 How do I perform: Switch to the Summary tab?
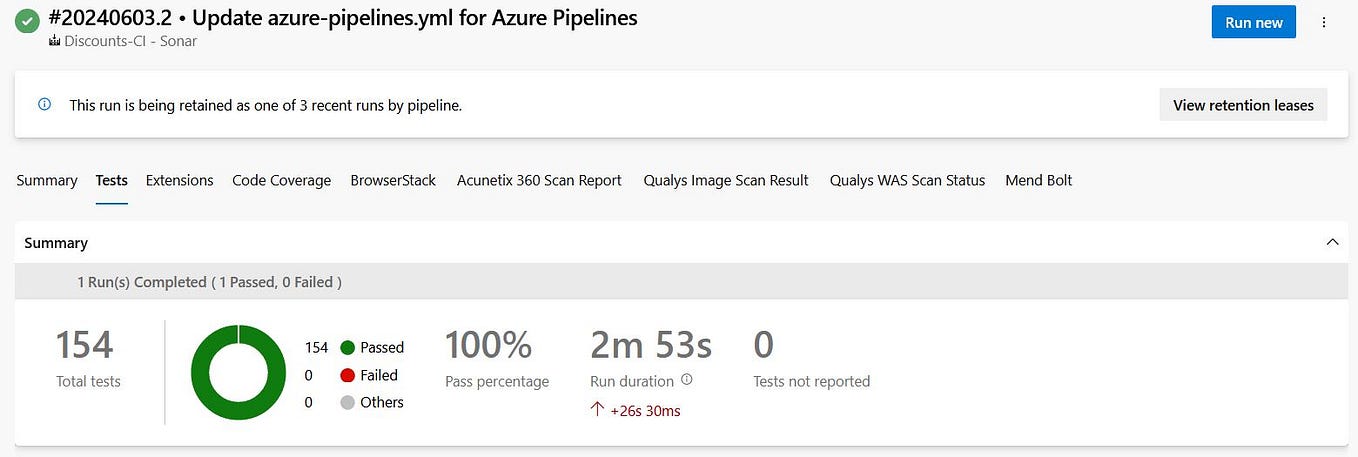tap(46, 181)
